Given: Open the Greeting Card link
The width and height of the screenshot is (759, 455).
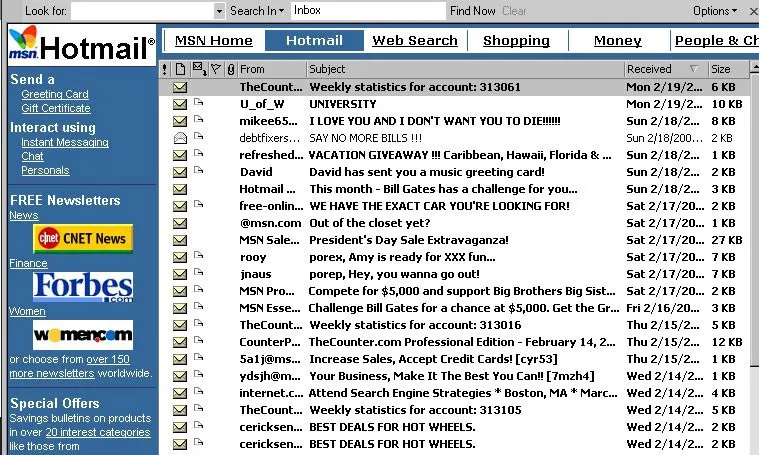Looking at the screenshot, I should click(55, 94).
